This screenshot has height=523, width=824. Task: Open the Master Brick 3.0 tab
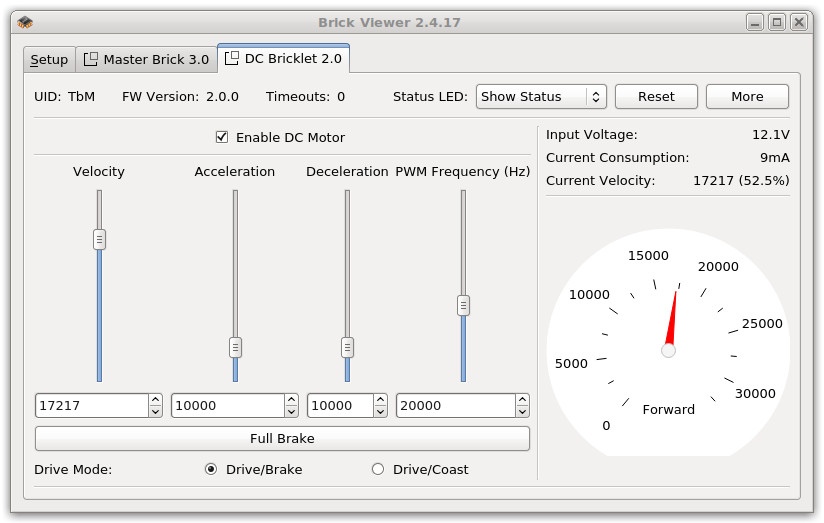coord(147,59)
